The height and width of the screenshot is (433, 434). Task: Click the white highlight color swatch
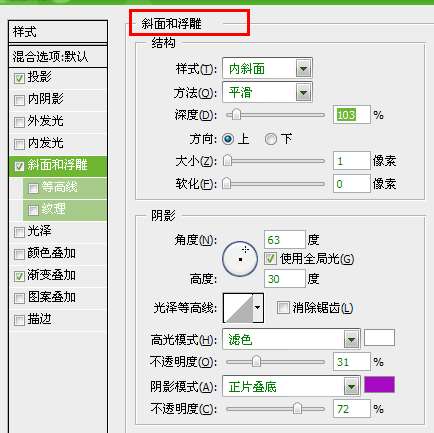point(379,338)
